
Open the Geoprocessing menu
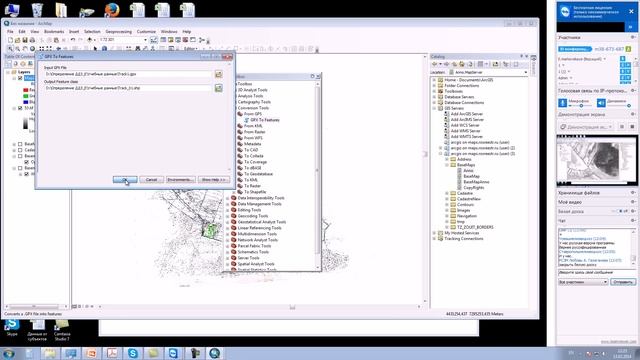click(119, 31)
